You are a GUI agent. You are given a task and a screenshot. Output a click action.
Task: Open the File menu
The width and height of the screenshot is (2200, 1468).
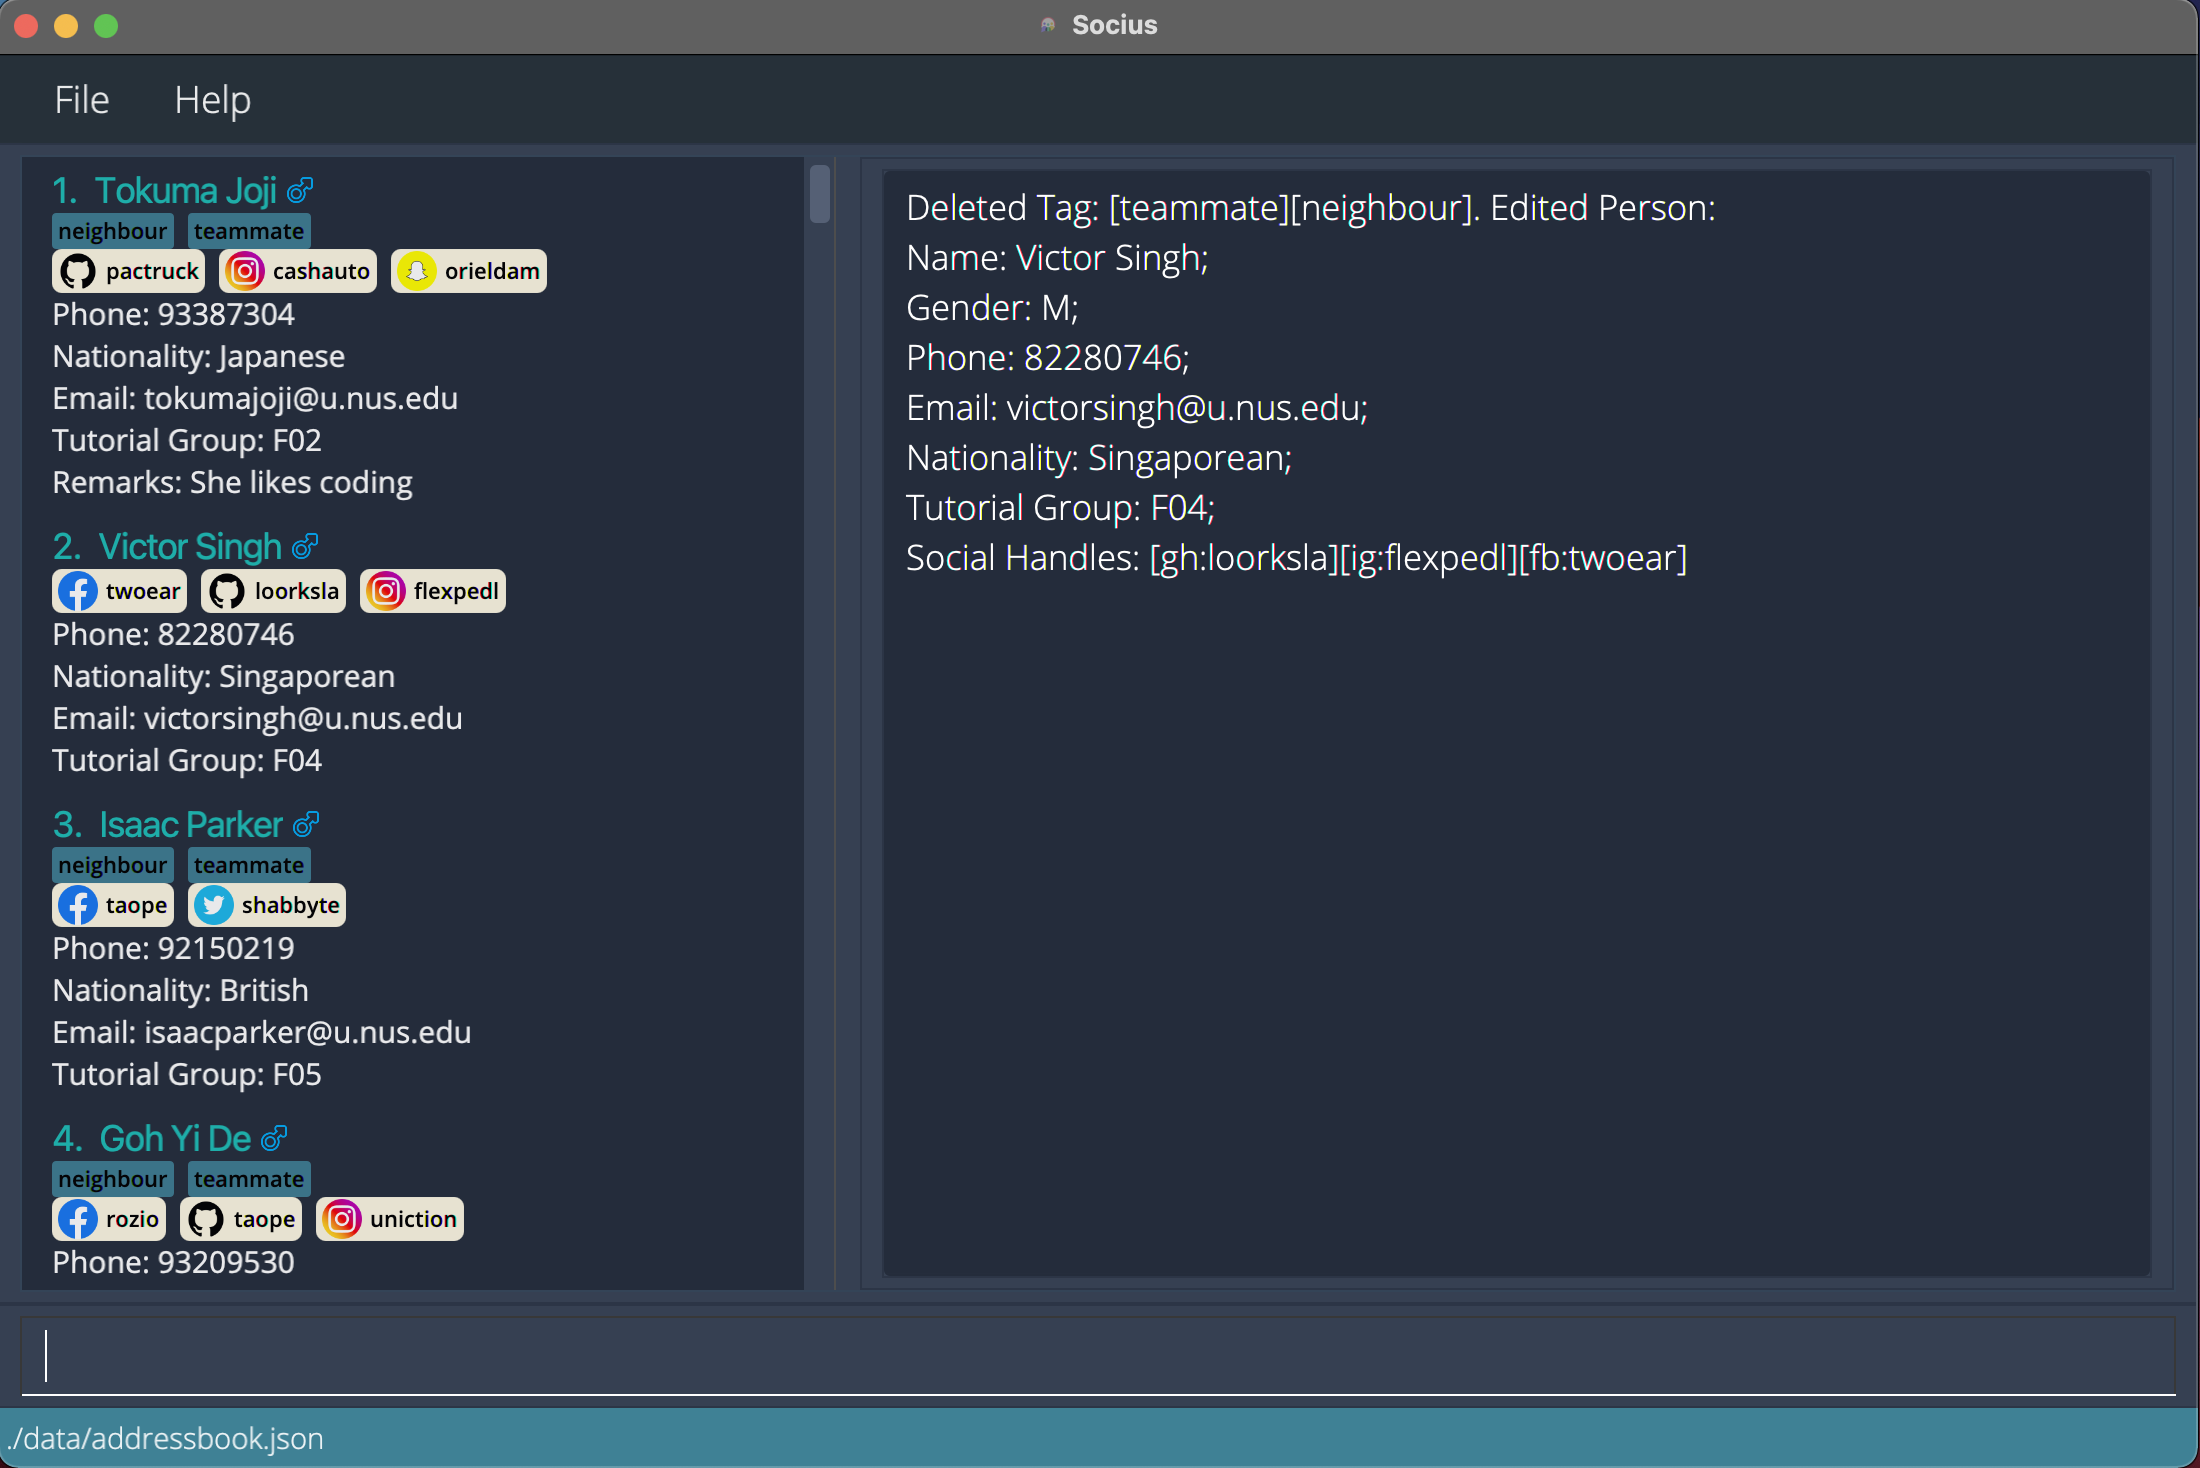(x=82, y=100)
